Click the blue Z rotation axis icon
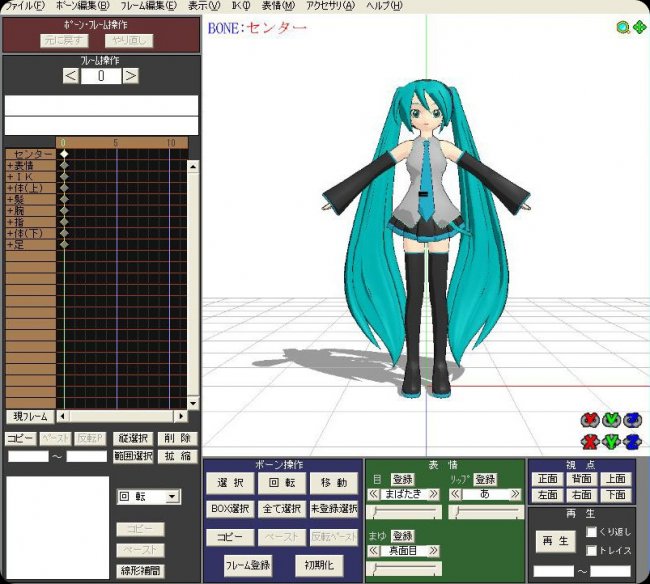Viewport: 650px width, 584px height. coord(632,420)
